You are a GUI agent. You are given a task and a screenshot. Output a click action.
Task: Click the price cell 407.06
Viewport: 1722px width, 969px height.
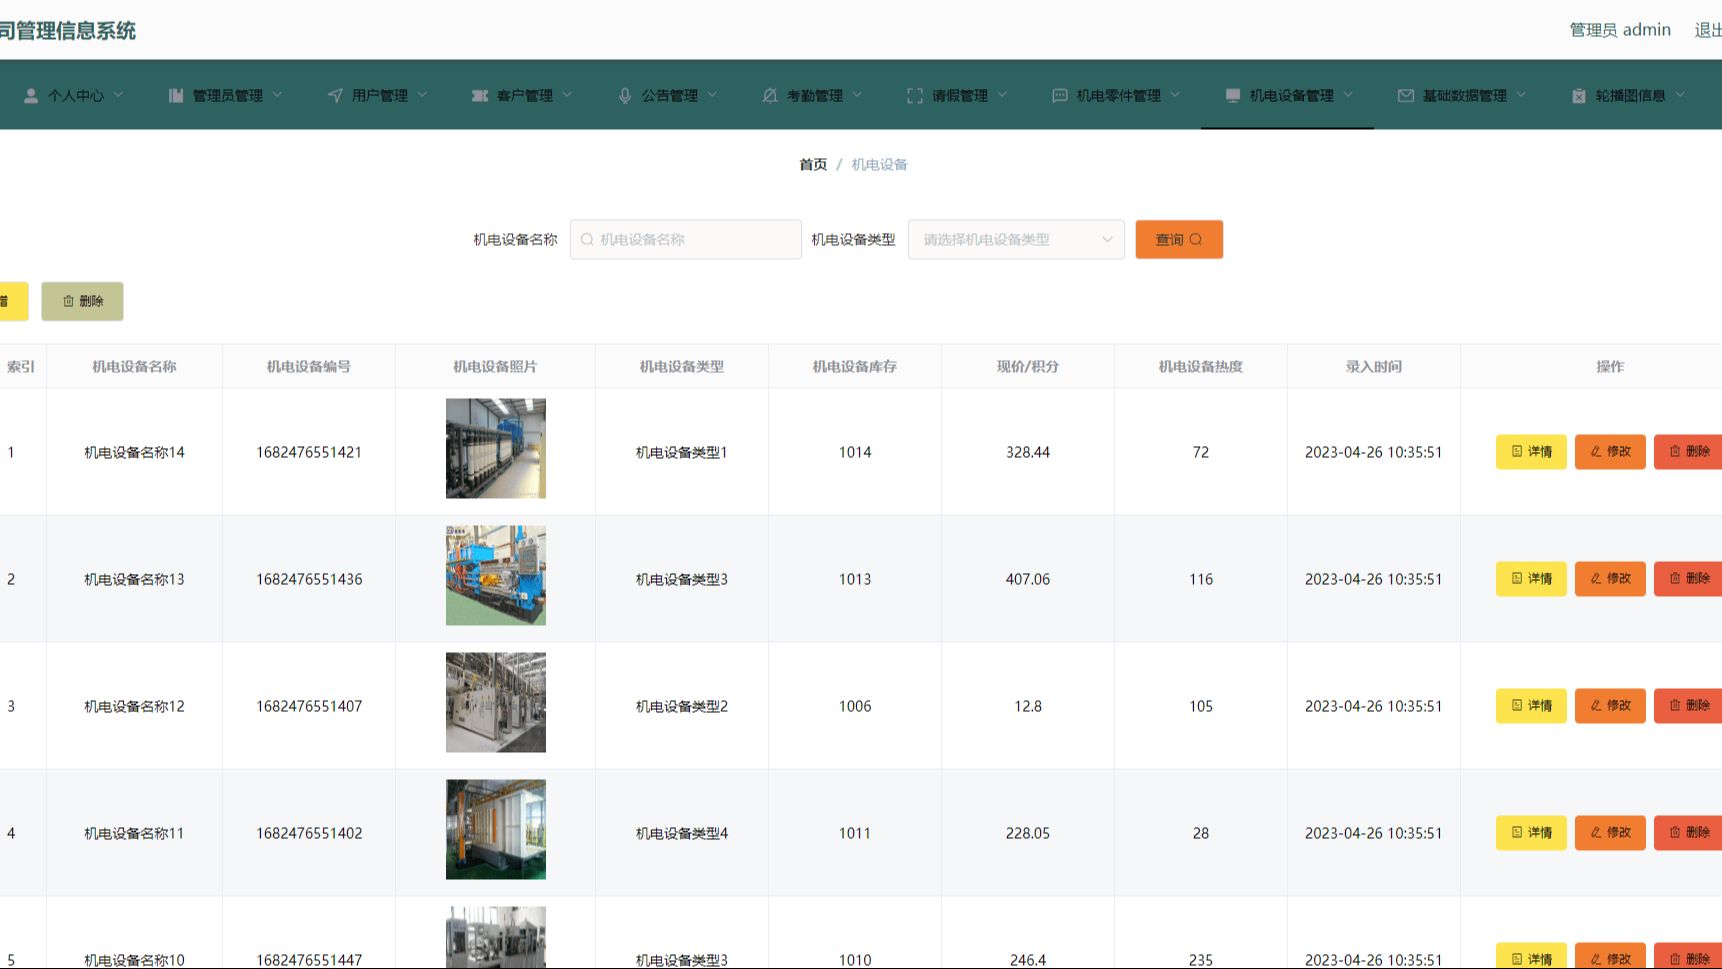(1028, 579)
